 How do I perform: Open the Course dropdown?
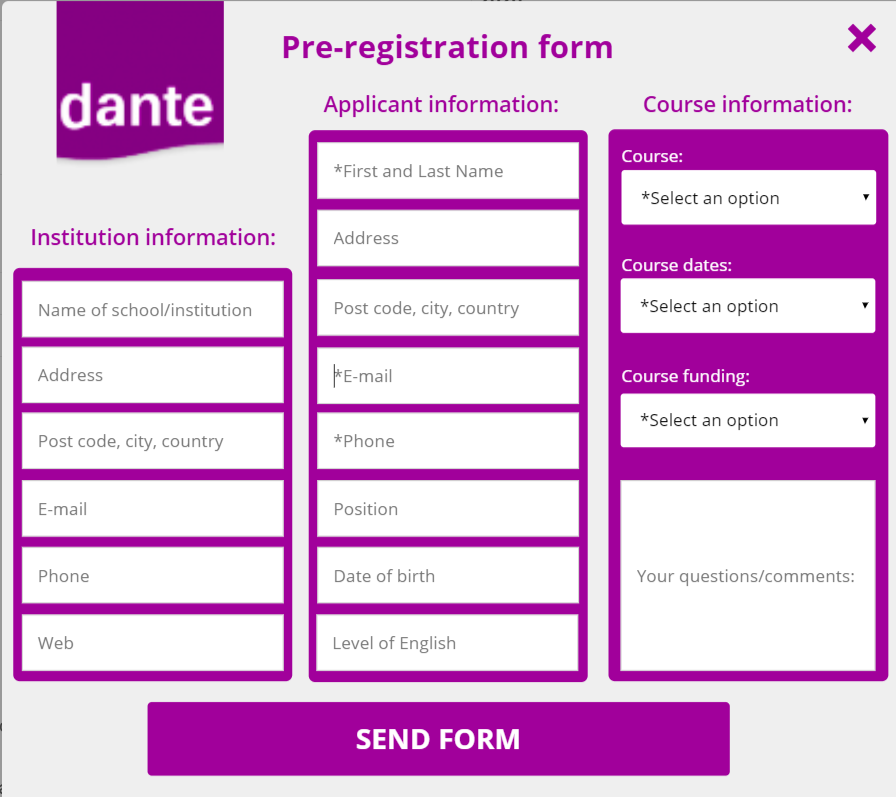[x=749, y=198]
